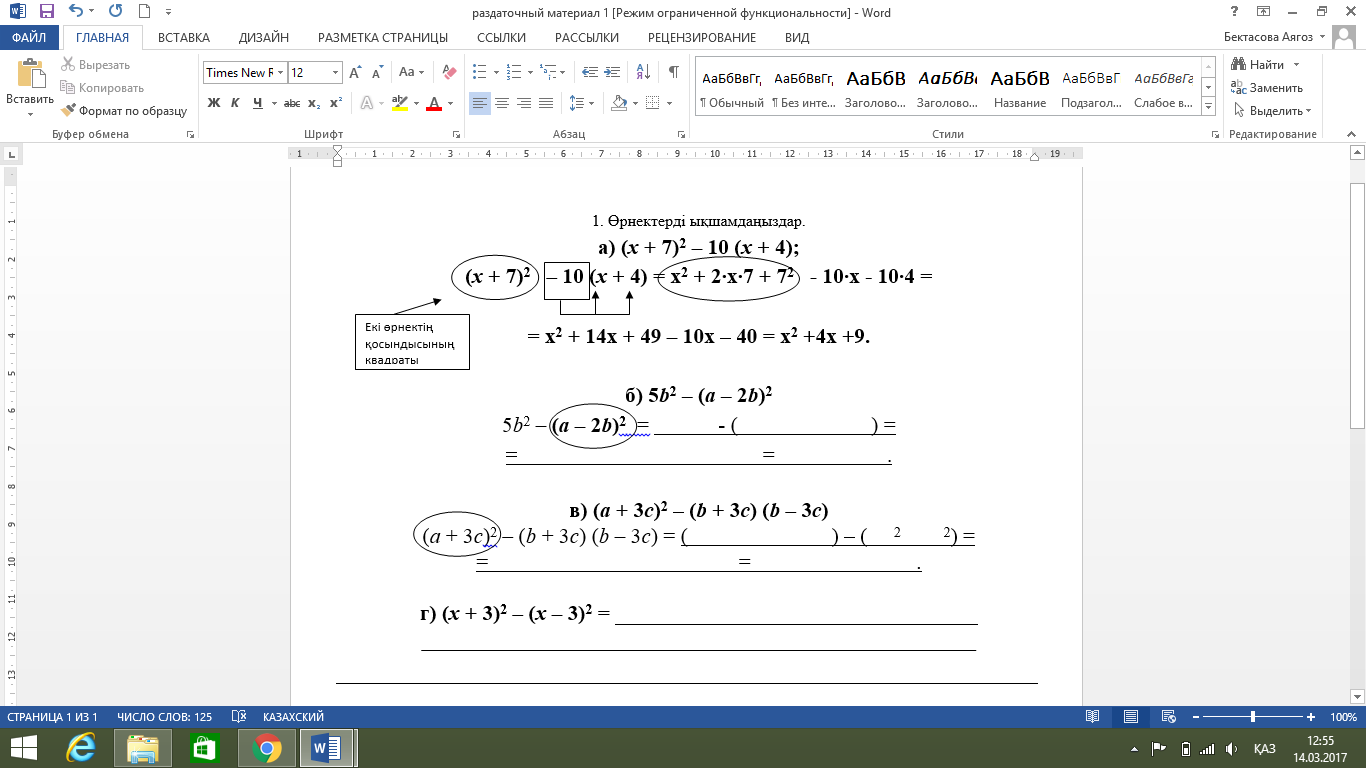Click the zoom slider handle

click(1253, 717)
